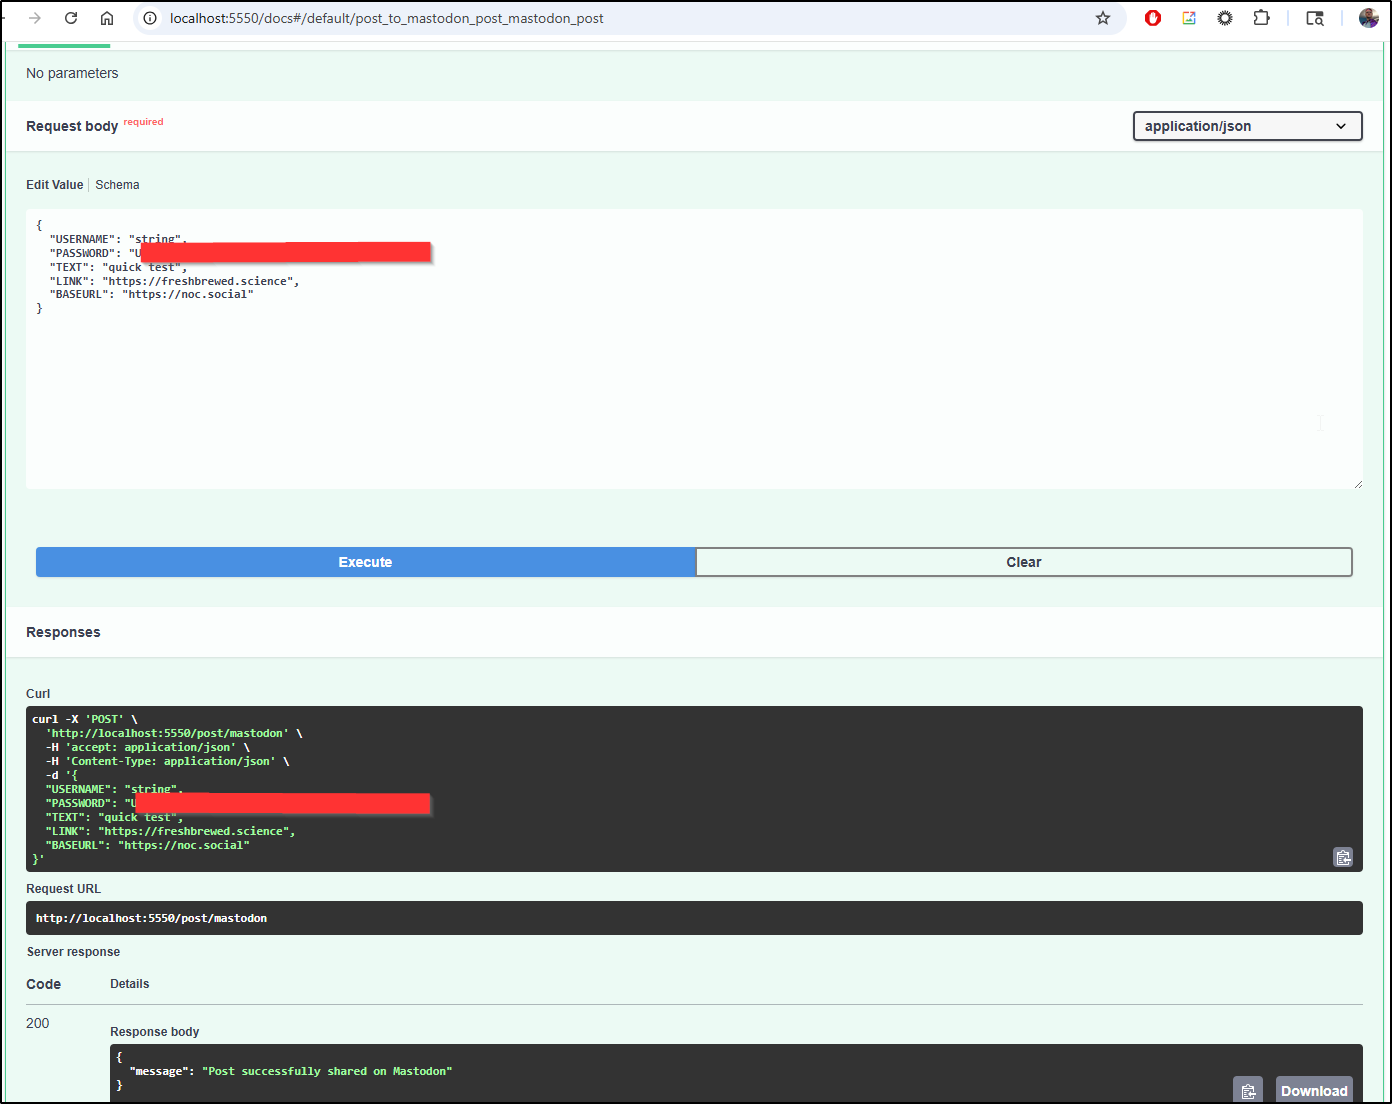
Task: View site information icon in address bar
Action: (x=150, y=18)
